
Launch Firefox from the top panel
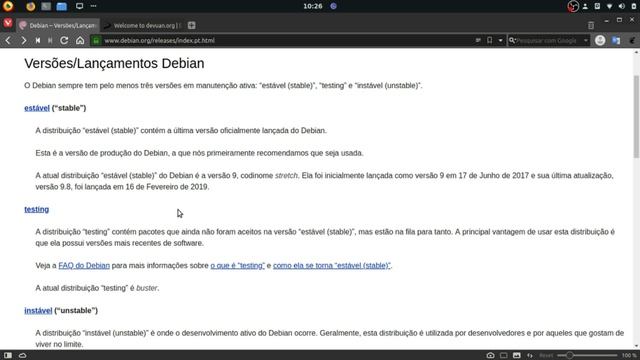(30, 6)
